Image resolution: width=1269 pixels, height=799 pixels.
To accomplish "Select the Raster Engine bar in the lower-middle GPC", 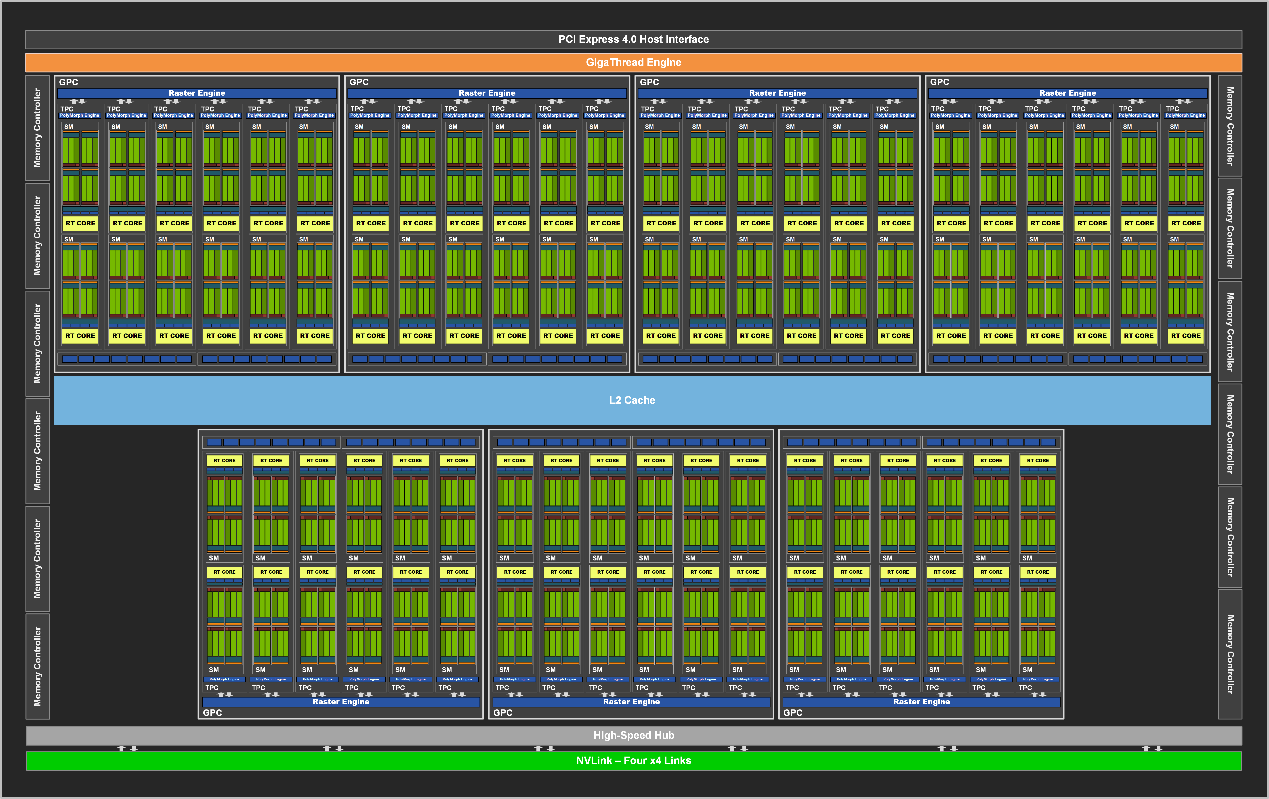I will (x=631, y=702).
